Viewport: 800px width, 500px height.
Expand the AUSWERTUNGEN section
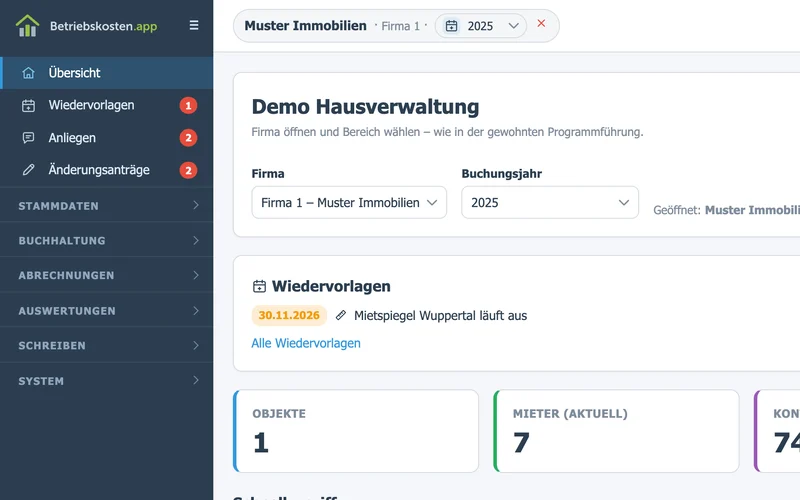[x=107, y=311]
